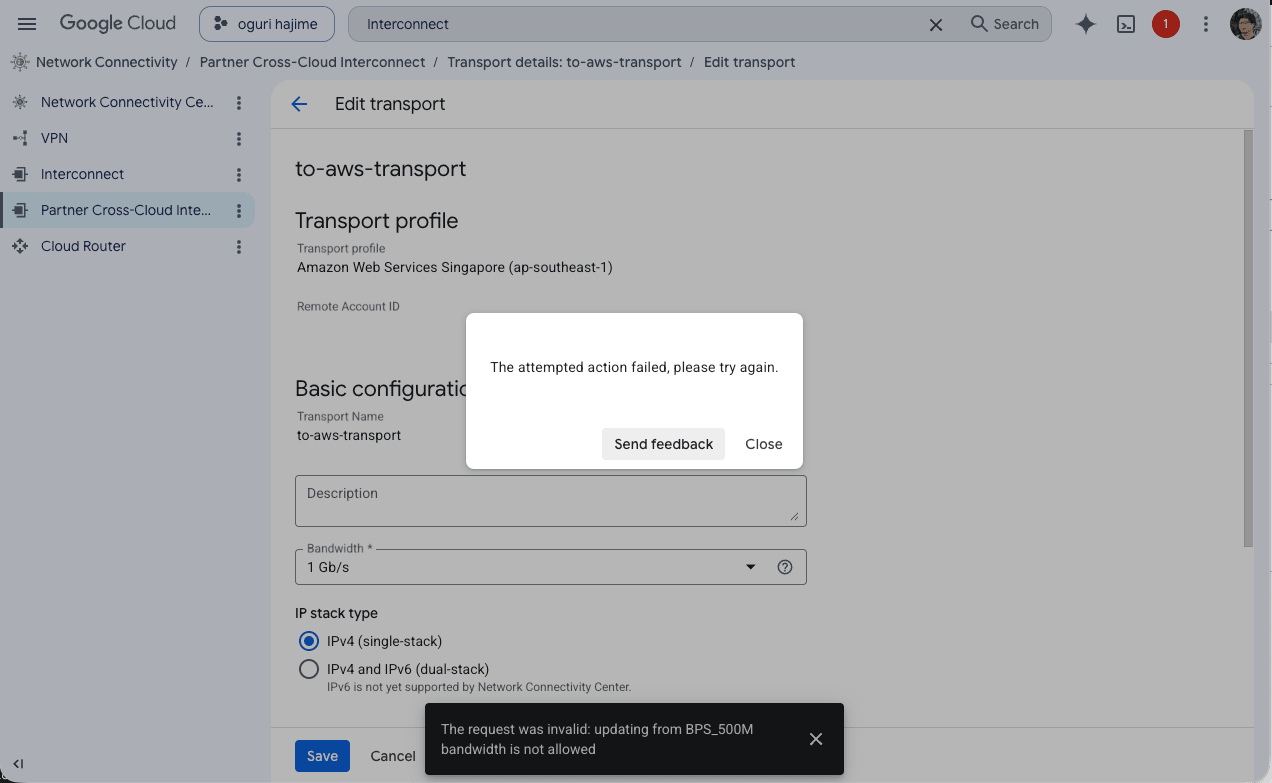Screen dimensions: 1272x783
Task: Dismiss the invalid request toast notification
Action: (816, 739)
